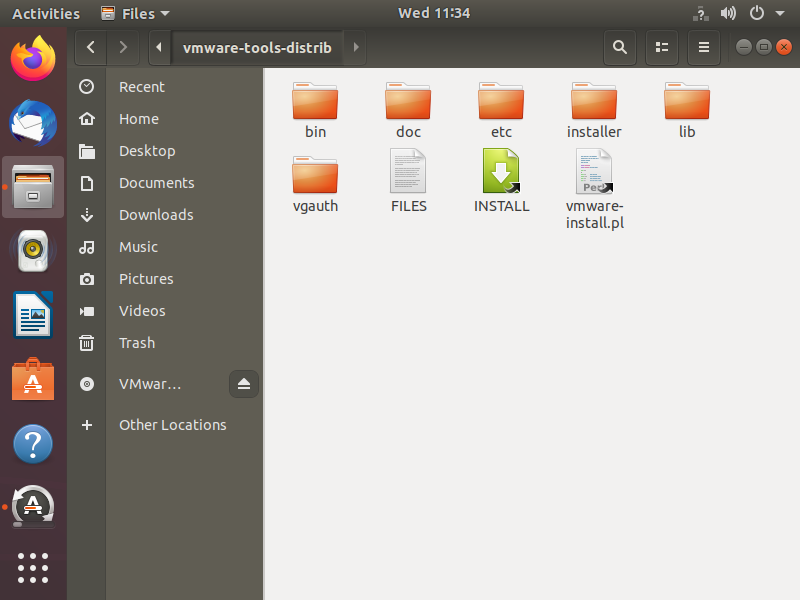This screenshot has width=800, height=600.
Task: Open the hamburger menu in Files
Action: pos(703,47)
